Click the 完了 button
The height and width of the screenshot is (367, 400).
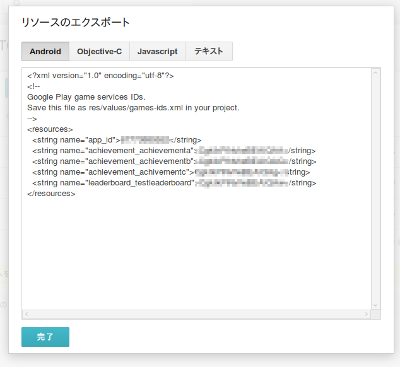pyautogui.click(x=45, y=337)
